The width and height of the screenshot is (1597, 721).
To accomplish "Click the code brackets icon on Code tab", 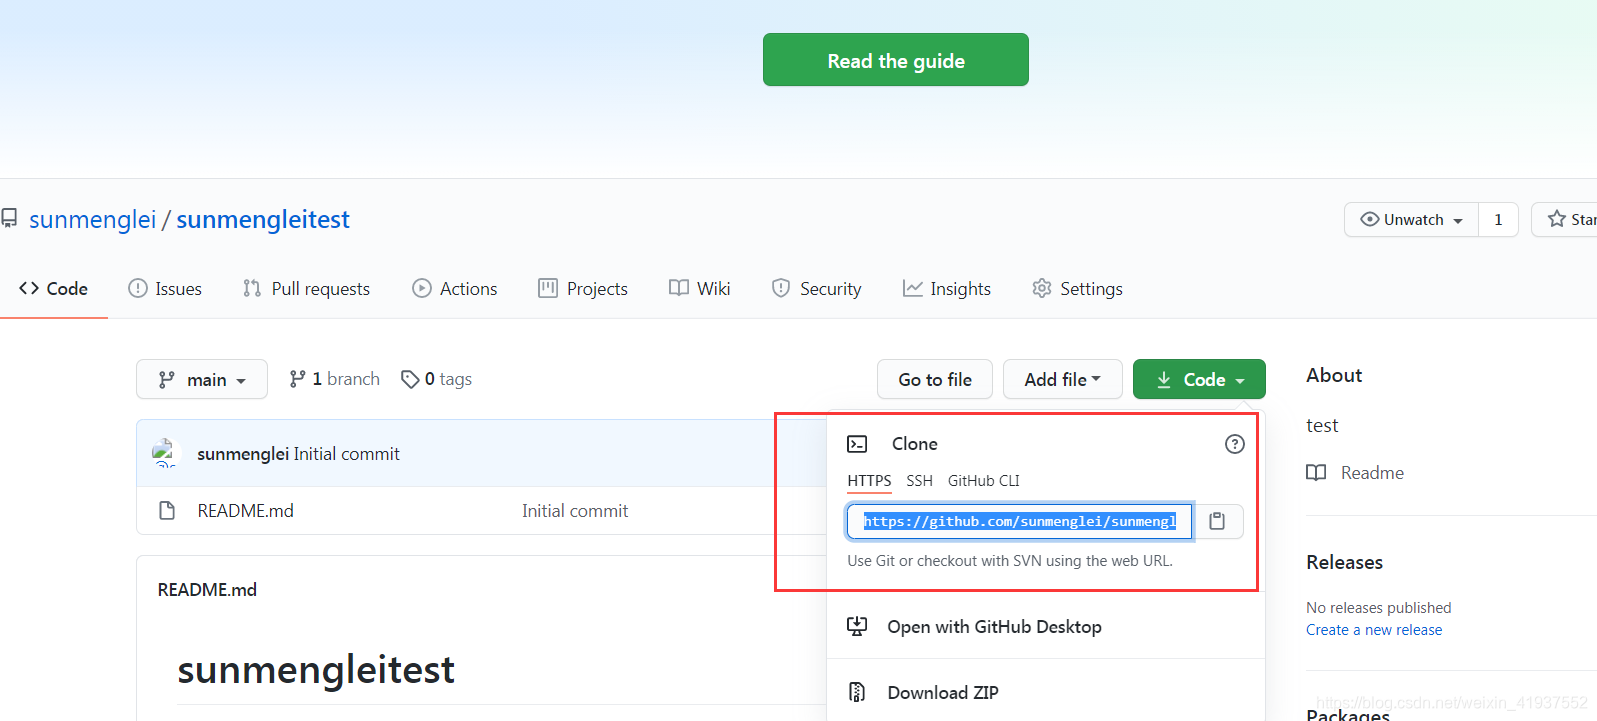I will pos(29,288).
